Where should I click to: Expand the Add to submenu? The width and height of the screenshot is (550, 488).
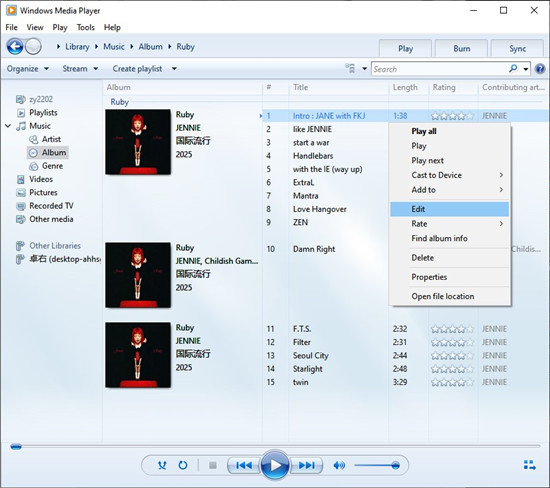click(x=450, y=190)
